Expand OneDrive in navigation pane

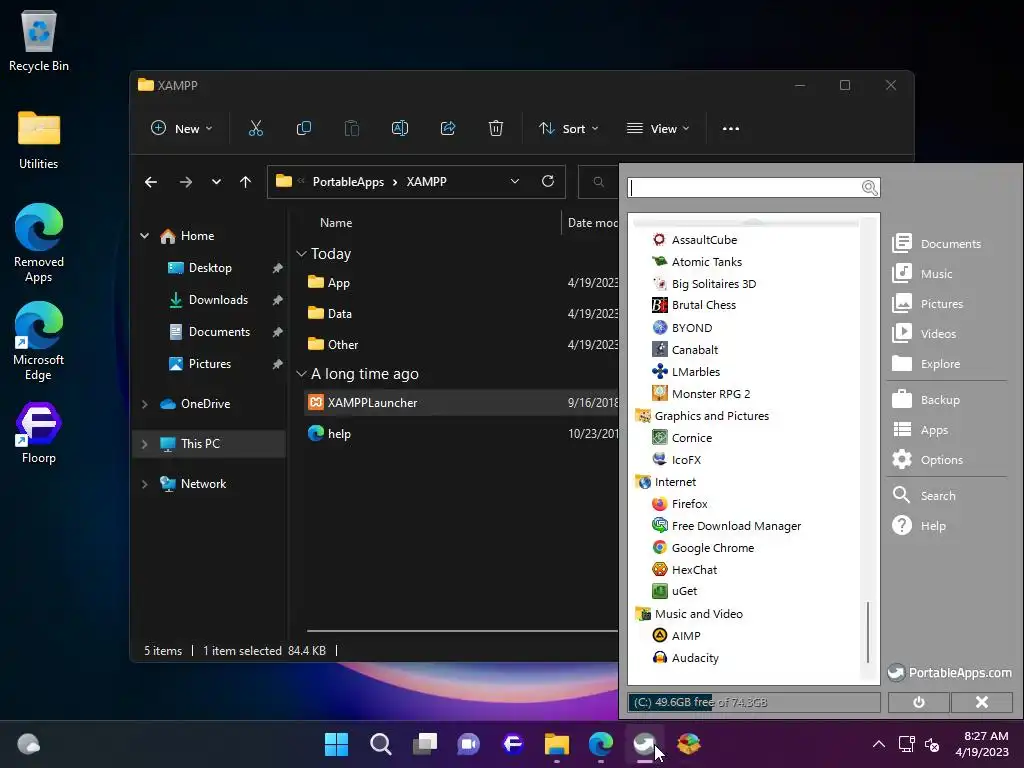click(x=144, y=404)
